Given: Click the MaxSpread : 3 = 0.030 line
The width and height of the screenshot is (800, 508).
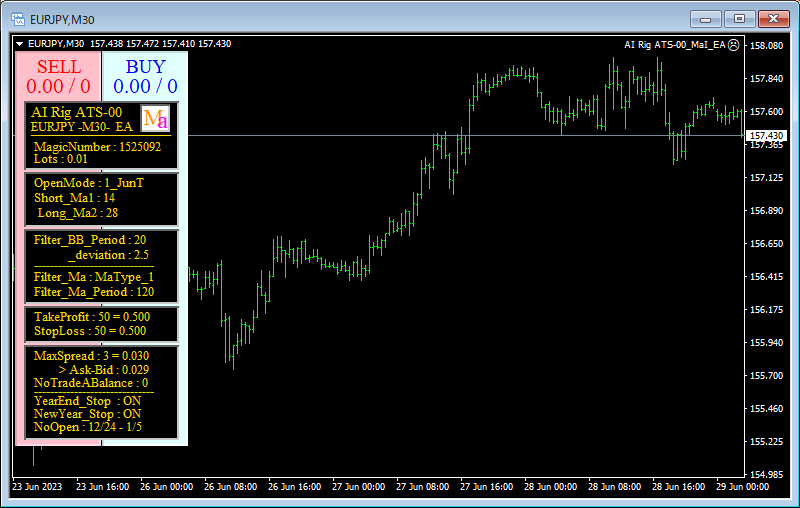Looking at the screenshot, I should [x=91, y=356].
